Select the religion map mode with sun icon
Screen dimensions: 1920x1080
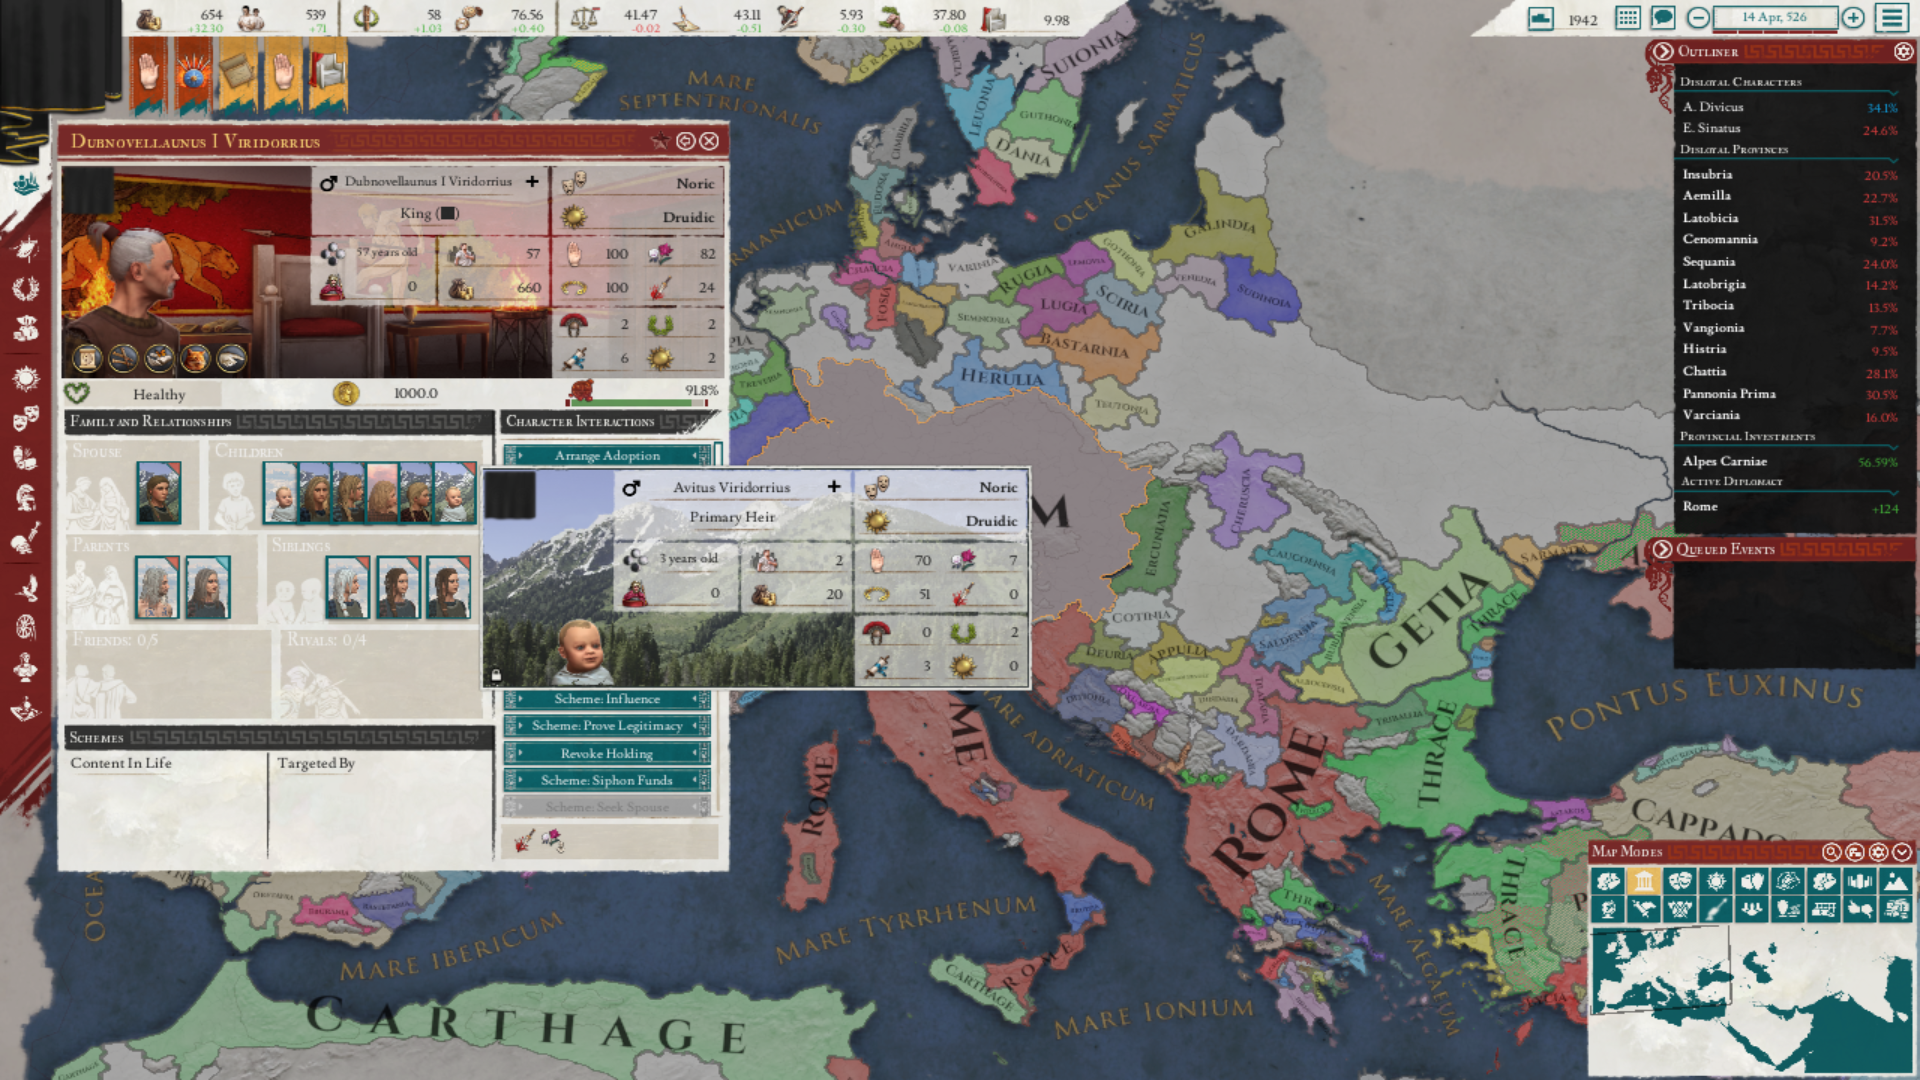click(x=1716, y=881)
